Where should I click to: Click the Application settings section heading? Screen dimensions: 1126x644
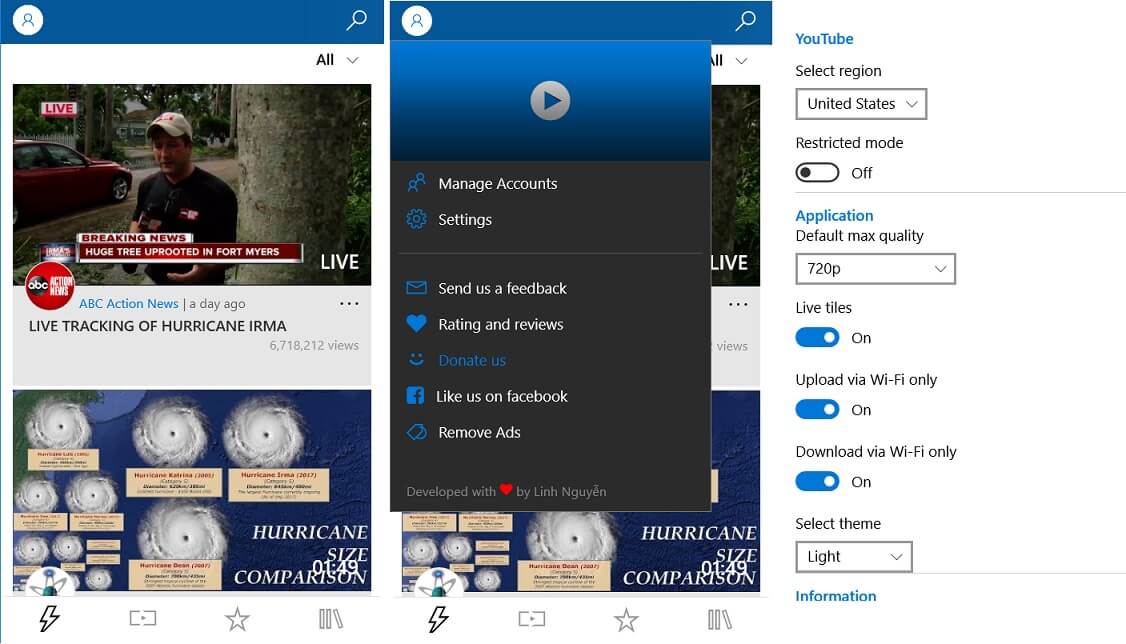pyautogui.click(x=834, y=215)
